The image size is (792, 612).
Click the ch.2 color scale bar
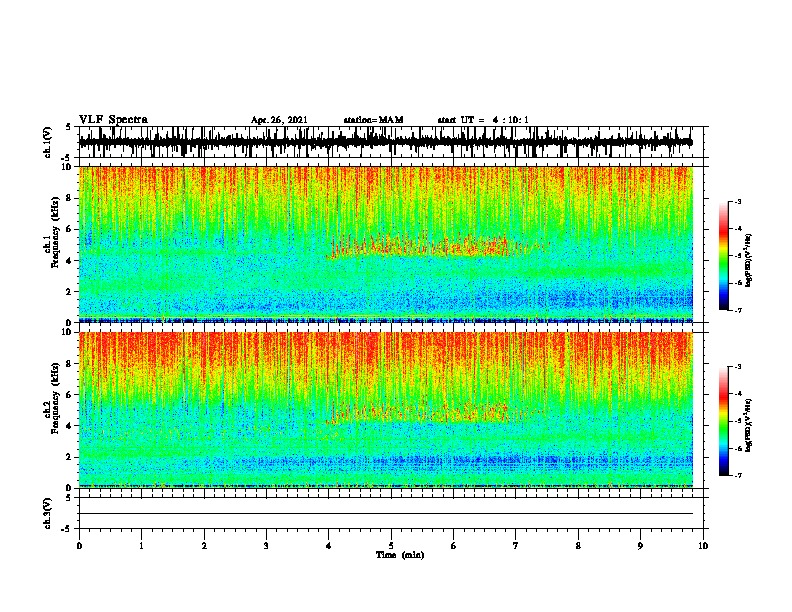(x=724, y=421)
